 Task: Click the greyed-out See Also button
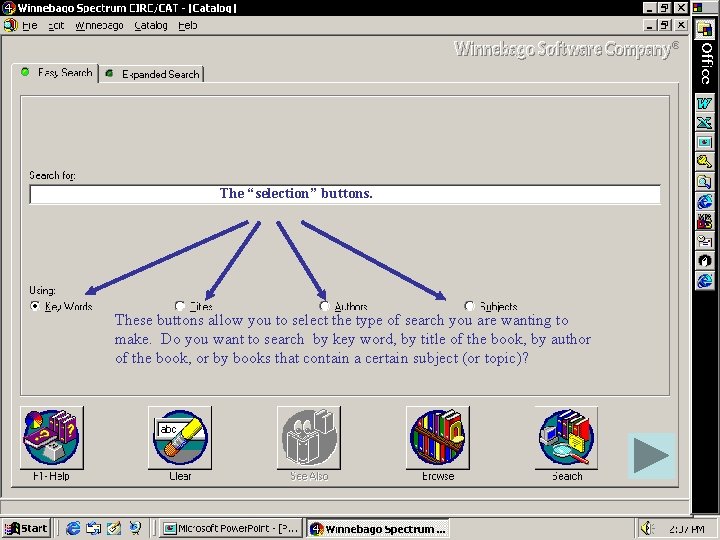click(309, 438)
